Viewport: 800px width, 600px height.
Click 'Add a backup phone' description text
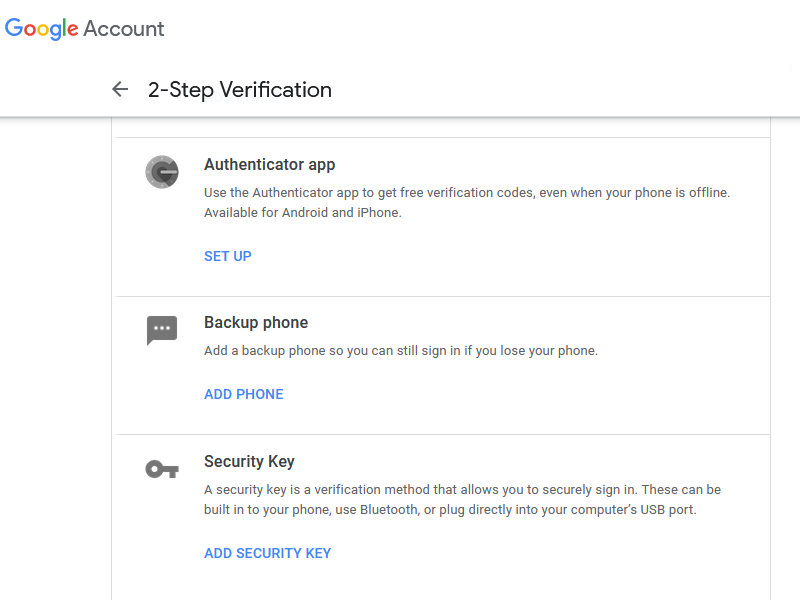(x=400, y=351)
